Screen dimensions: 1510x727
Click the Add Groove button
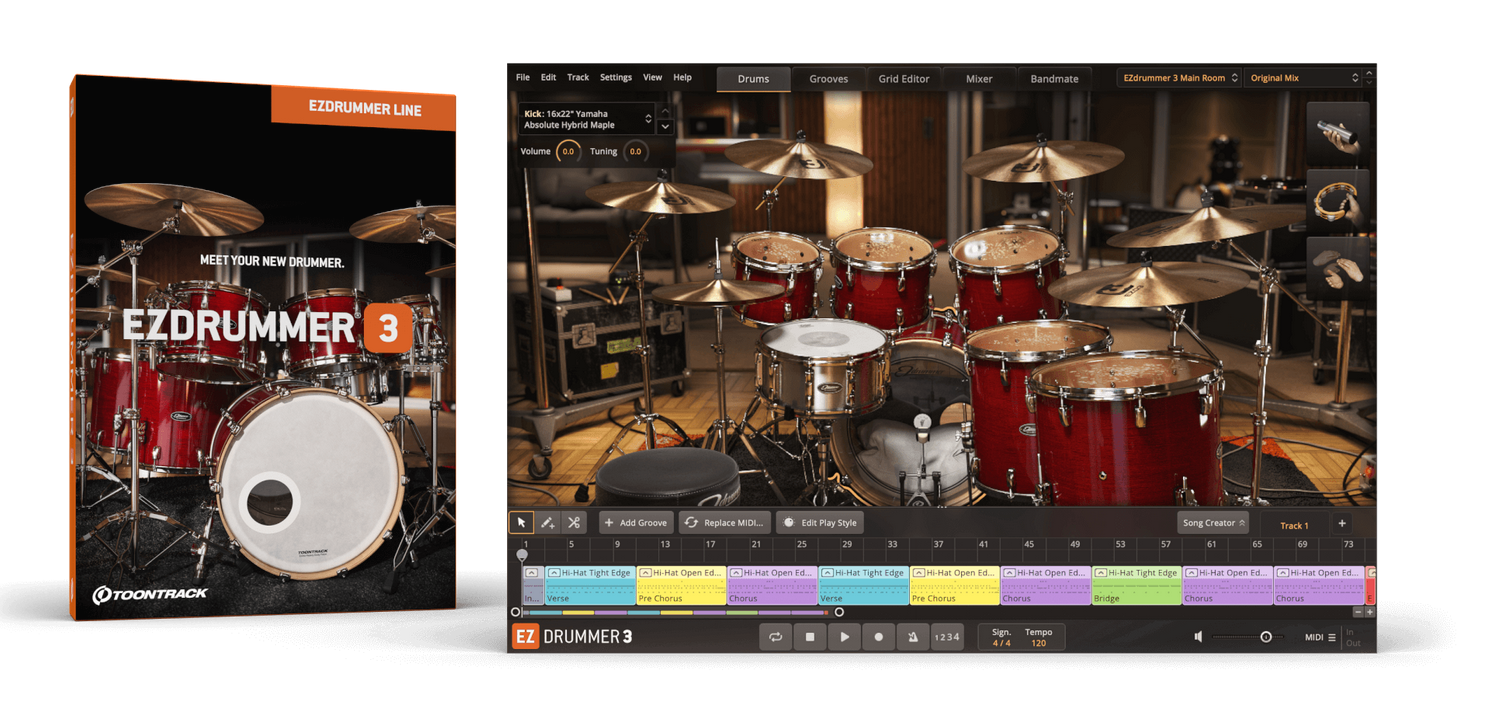636,522
